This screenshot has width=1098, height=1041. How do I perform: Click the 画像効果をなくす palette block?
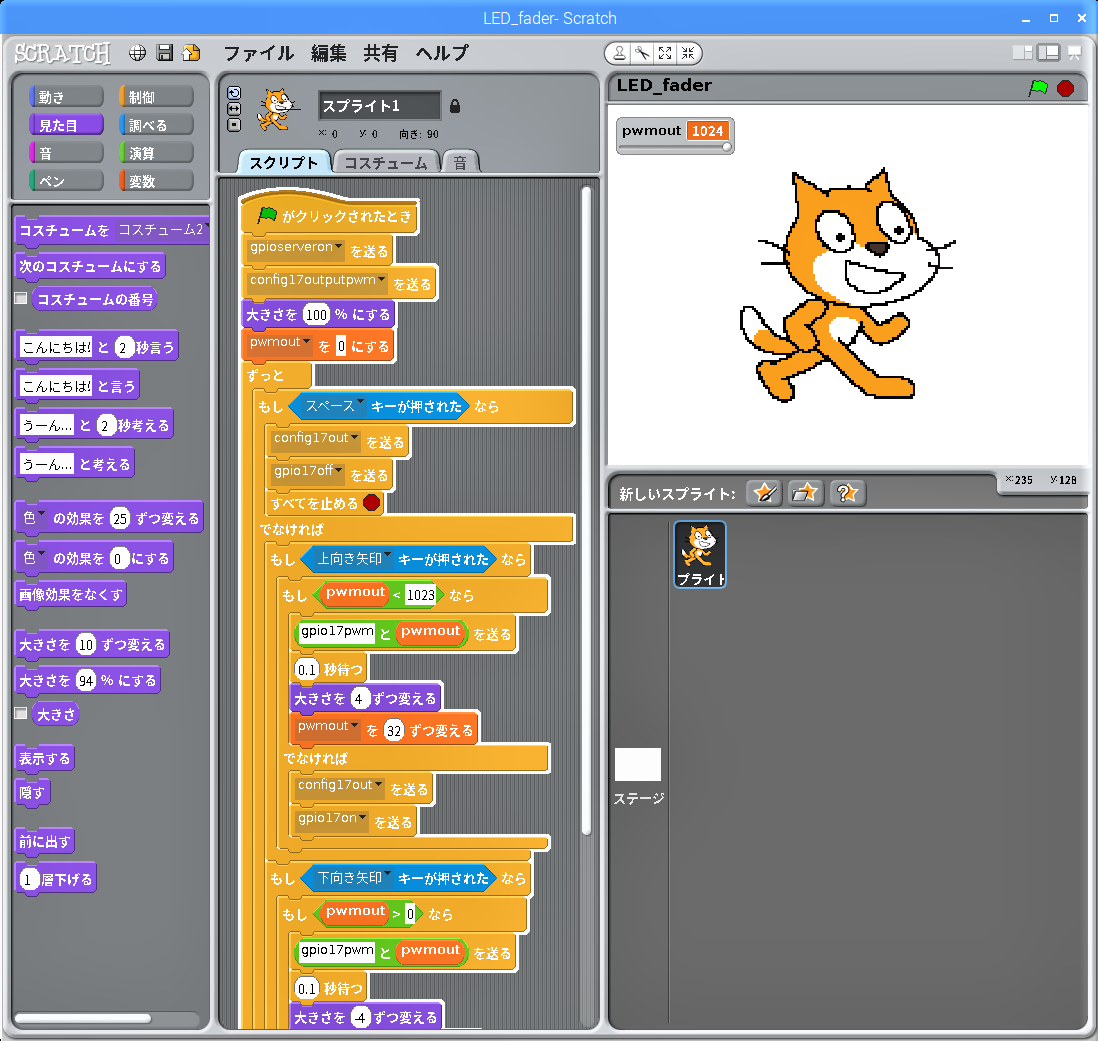coord(71,595)
